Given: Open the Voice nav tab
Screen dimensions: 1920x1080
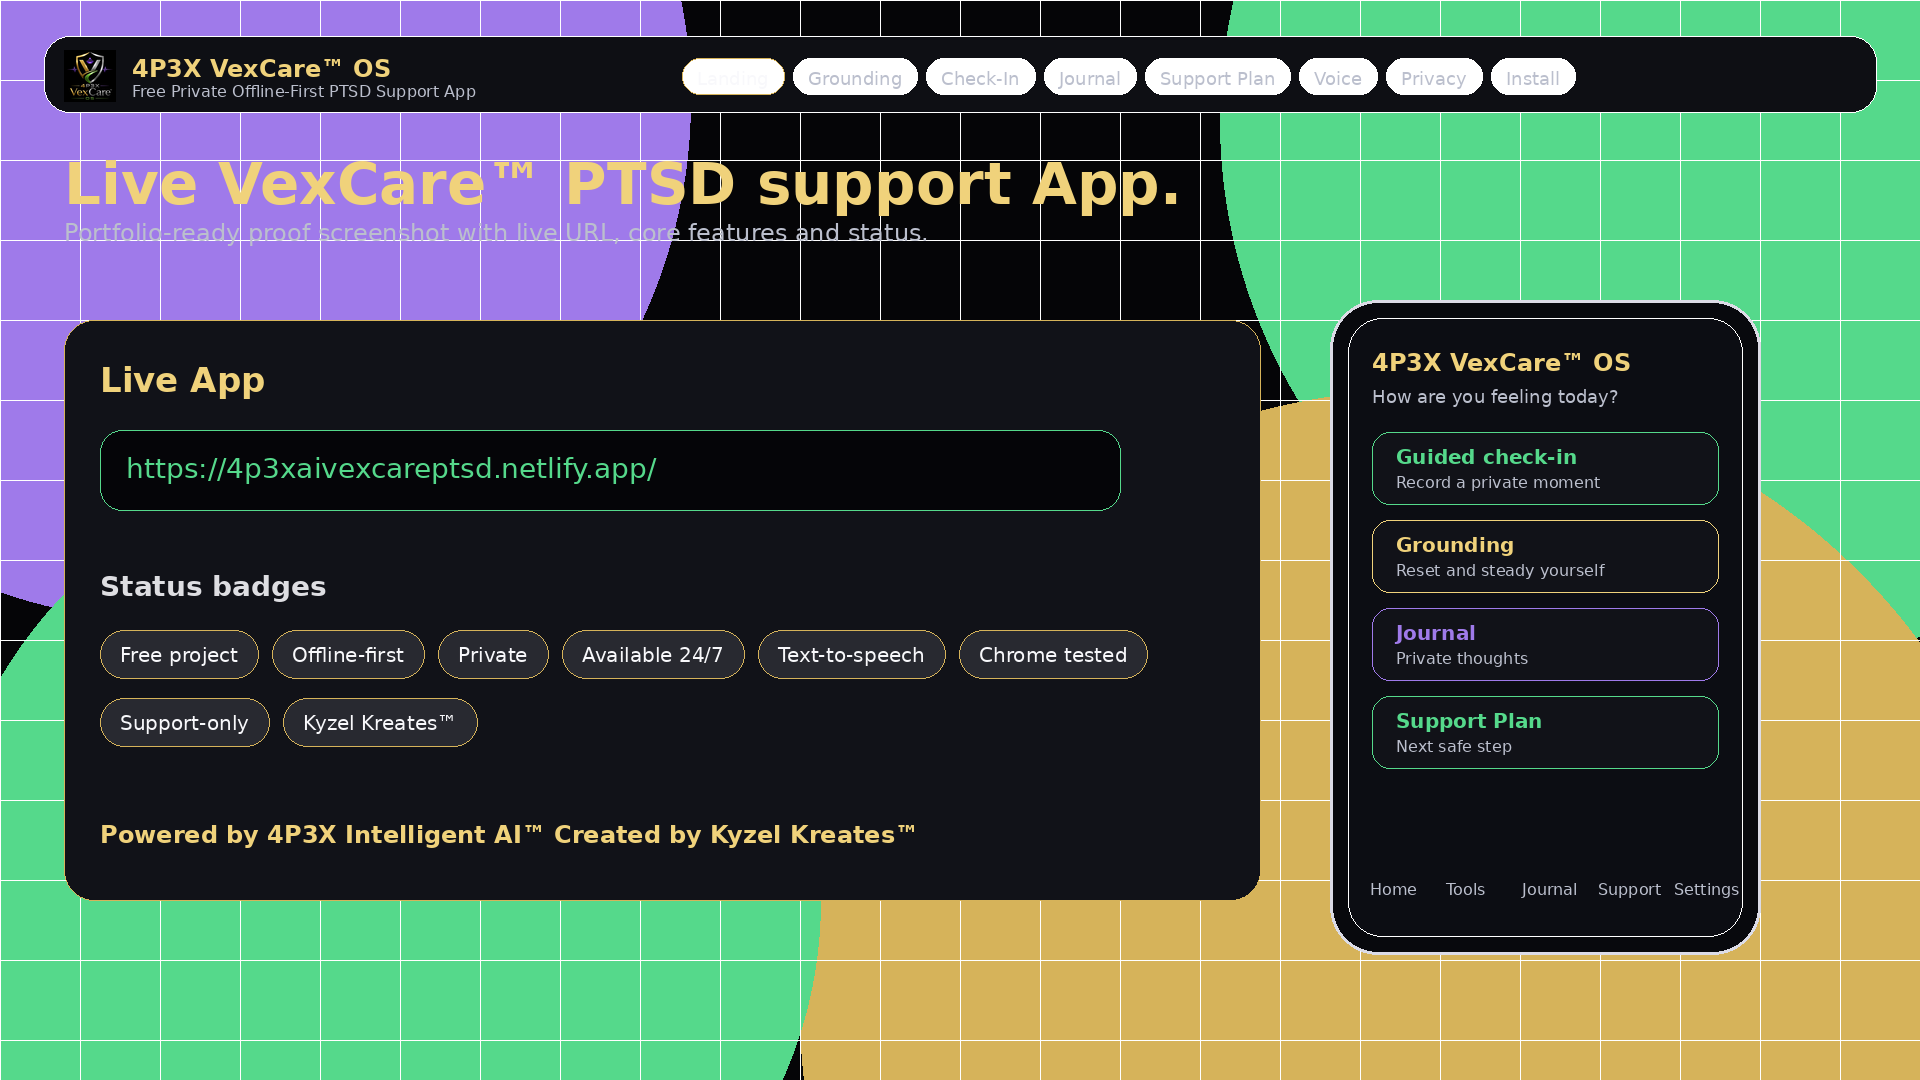Looking at the screenshot, I should pos(1338,77).
